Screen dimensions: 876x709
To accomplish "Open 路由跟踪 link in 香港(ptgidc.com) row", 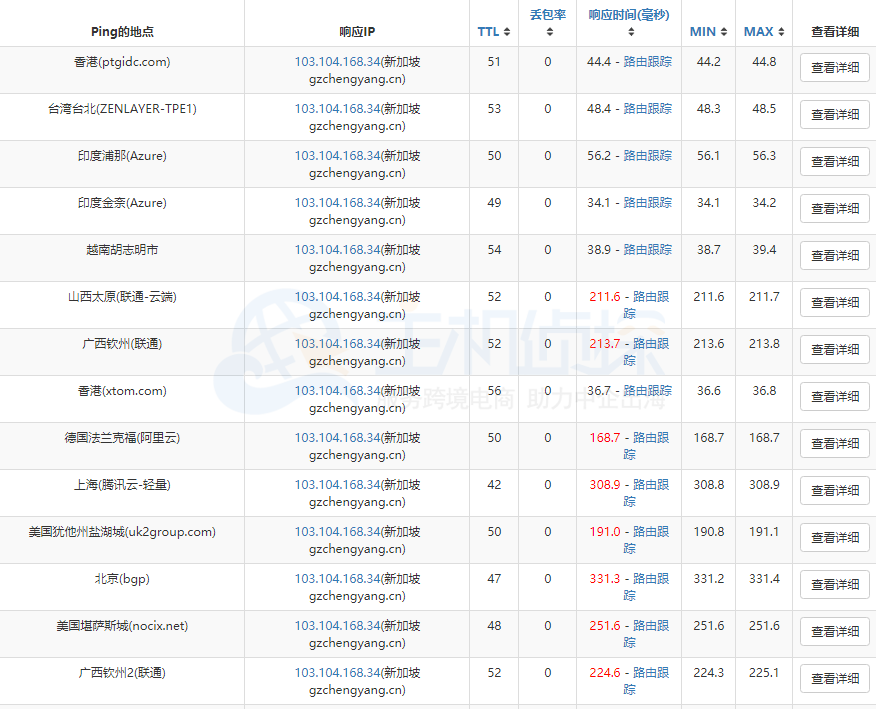I will tap(648, 61).
